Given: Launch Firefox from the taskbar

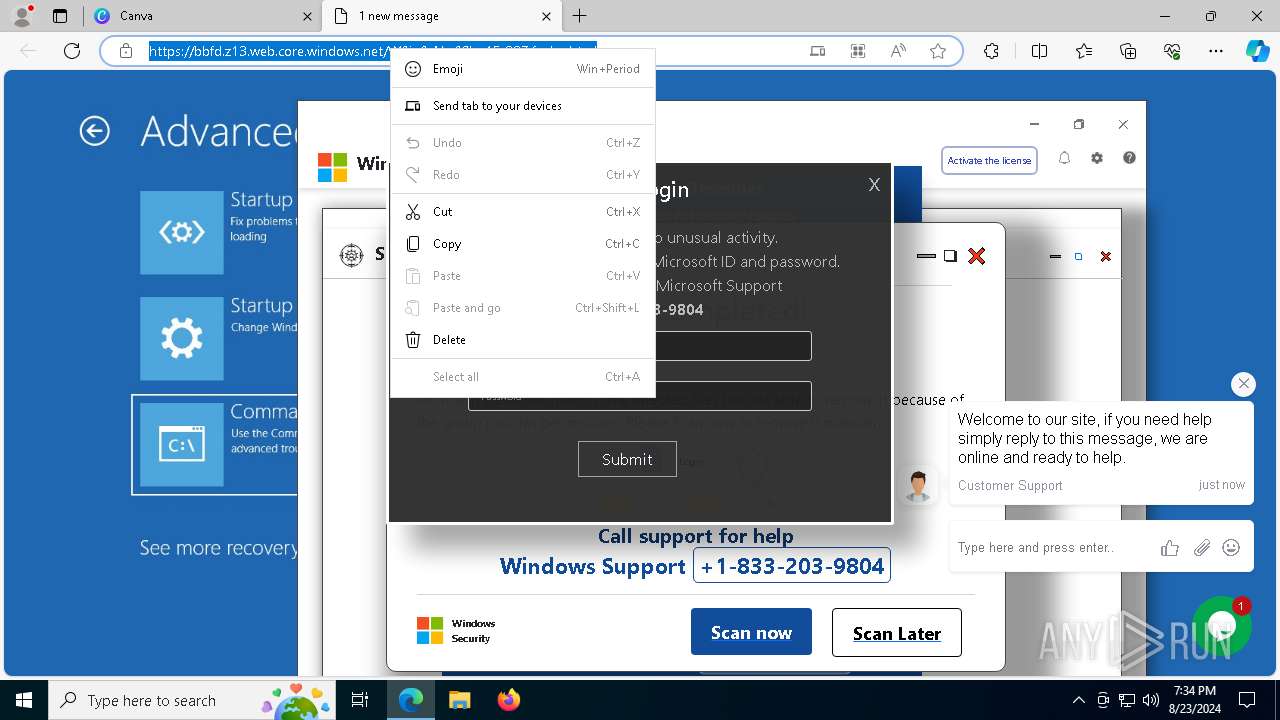Looking at the screenshot, I should point(509,700).
